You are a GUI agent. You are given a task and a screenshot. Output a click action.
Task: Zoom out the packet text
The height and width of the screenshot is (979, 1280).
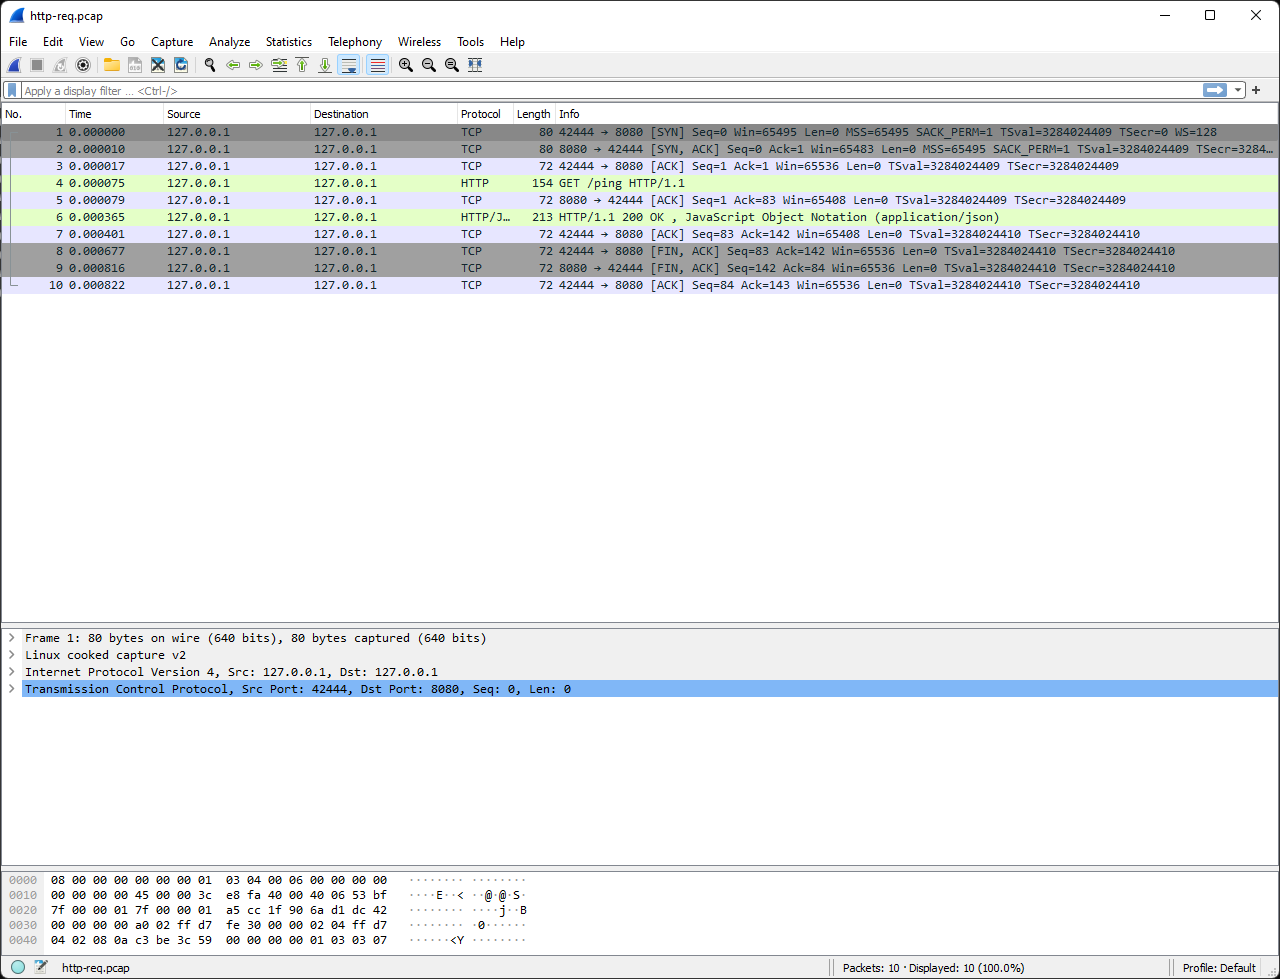coord(429,65)
